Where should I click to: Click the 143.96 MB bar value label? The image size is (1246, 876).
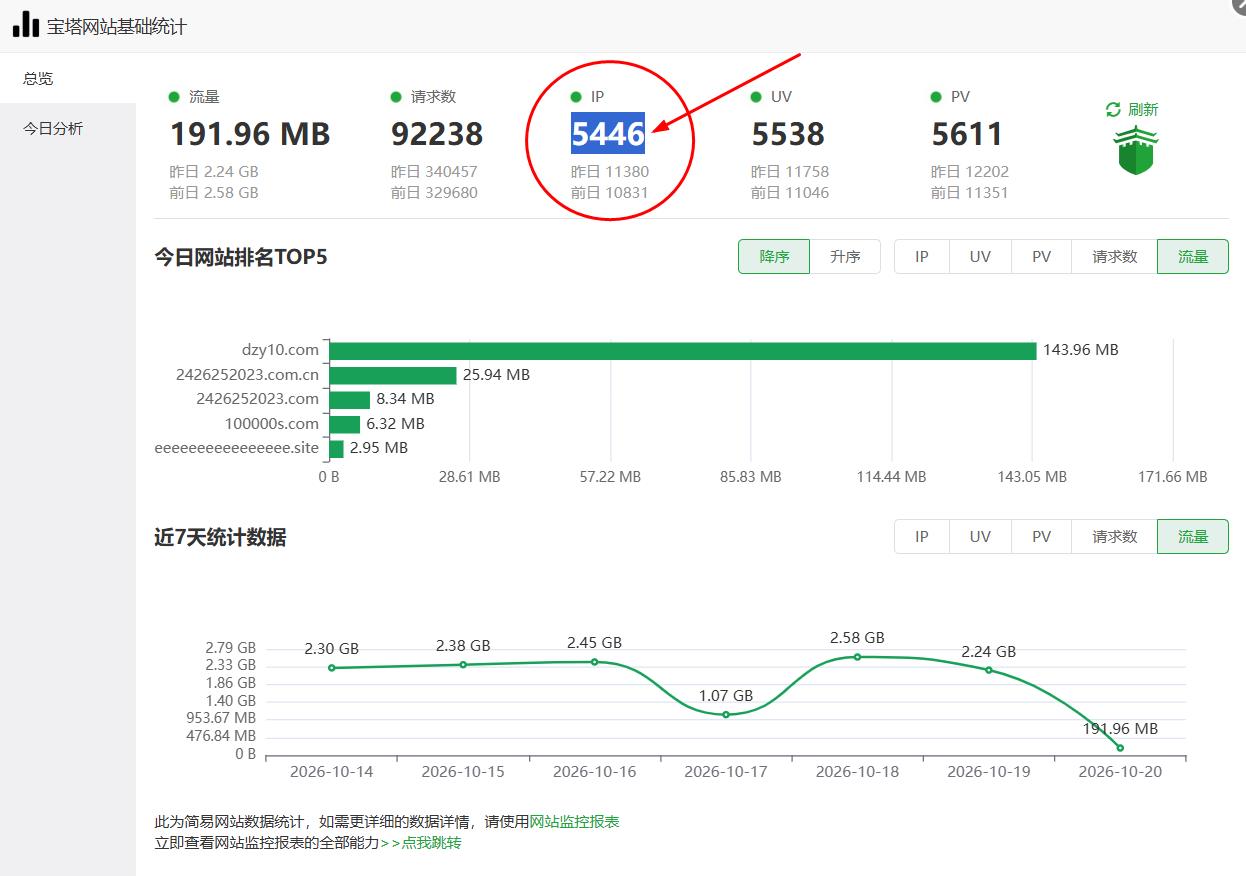point(1081,350)
